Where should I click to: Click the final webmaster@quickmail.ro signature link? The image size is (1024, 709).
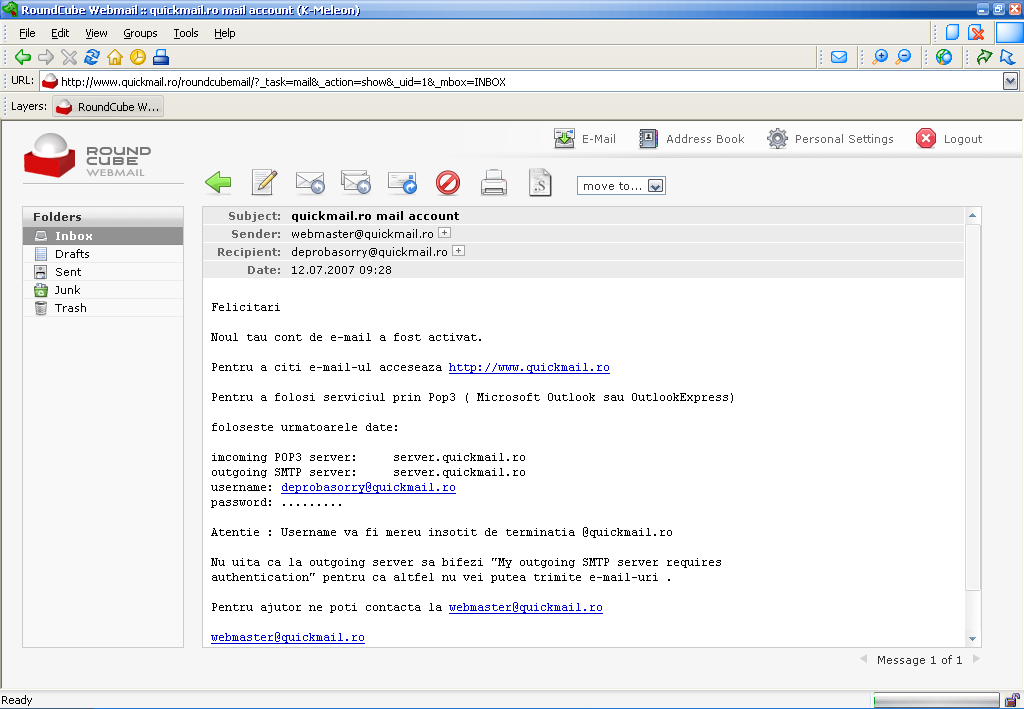pyautogui.click(x=288, y=638)
